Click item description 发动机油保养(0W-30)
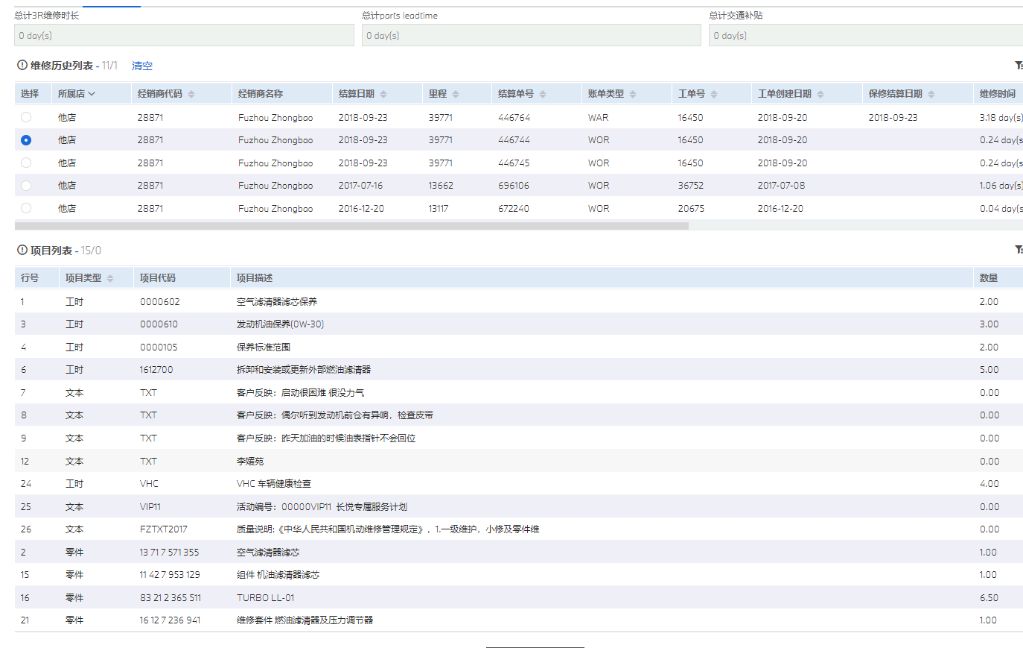The image size is (1023, 648). coord(280,324)
